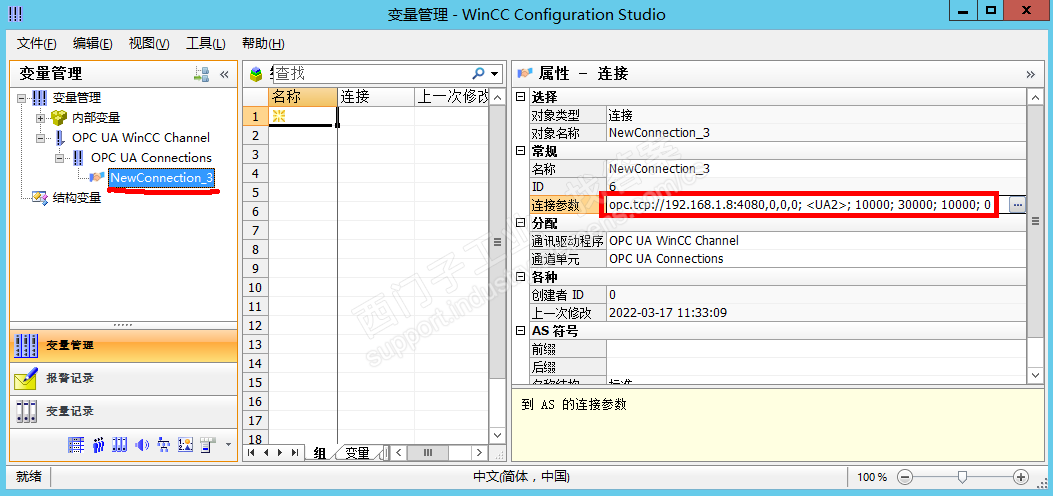Click the 名称 column header

pos(303,97)
